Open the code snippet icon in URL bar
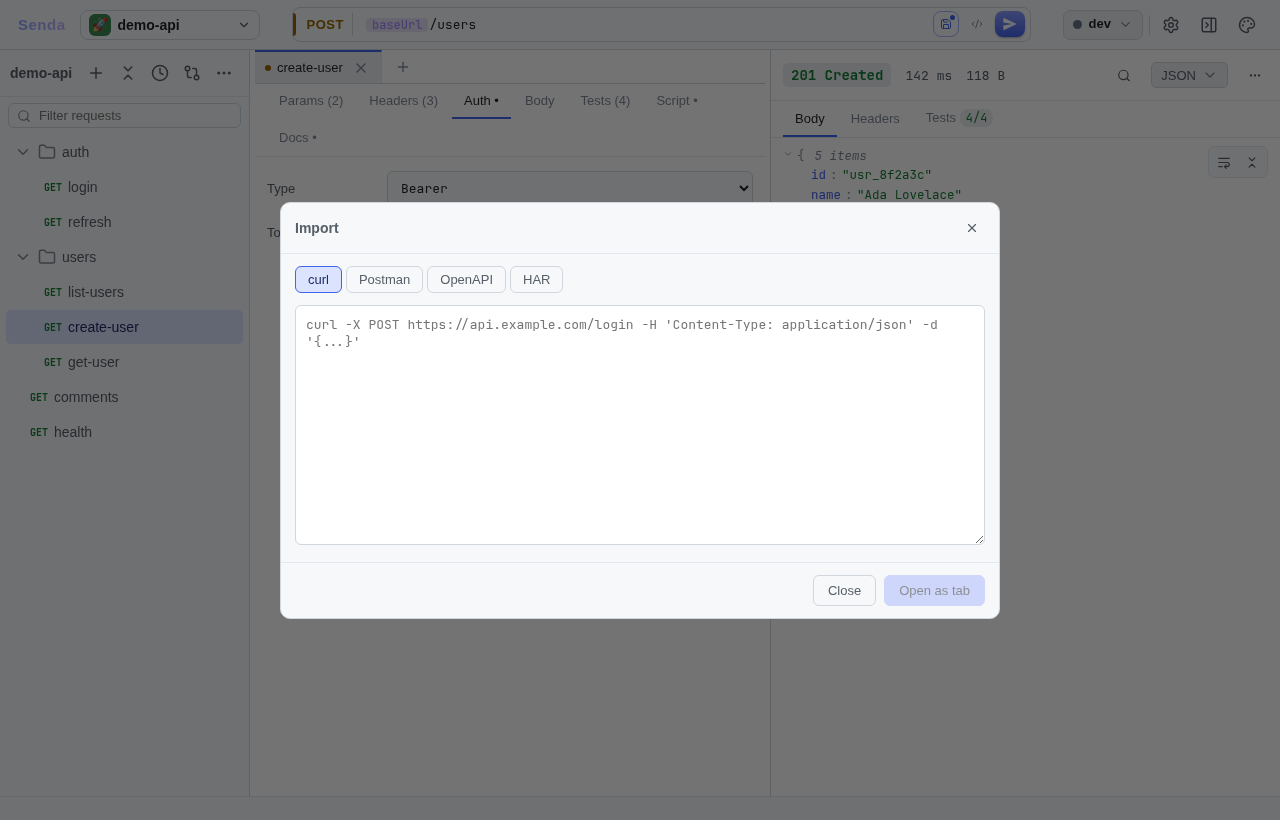The width and height of the screenshot is (1280, 820). point(977,24)
